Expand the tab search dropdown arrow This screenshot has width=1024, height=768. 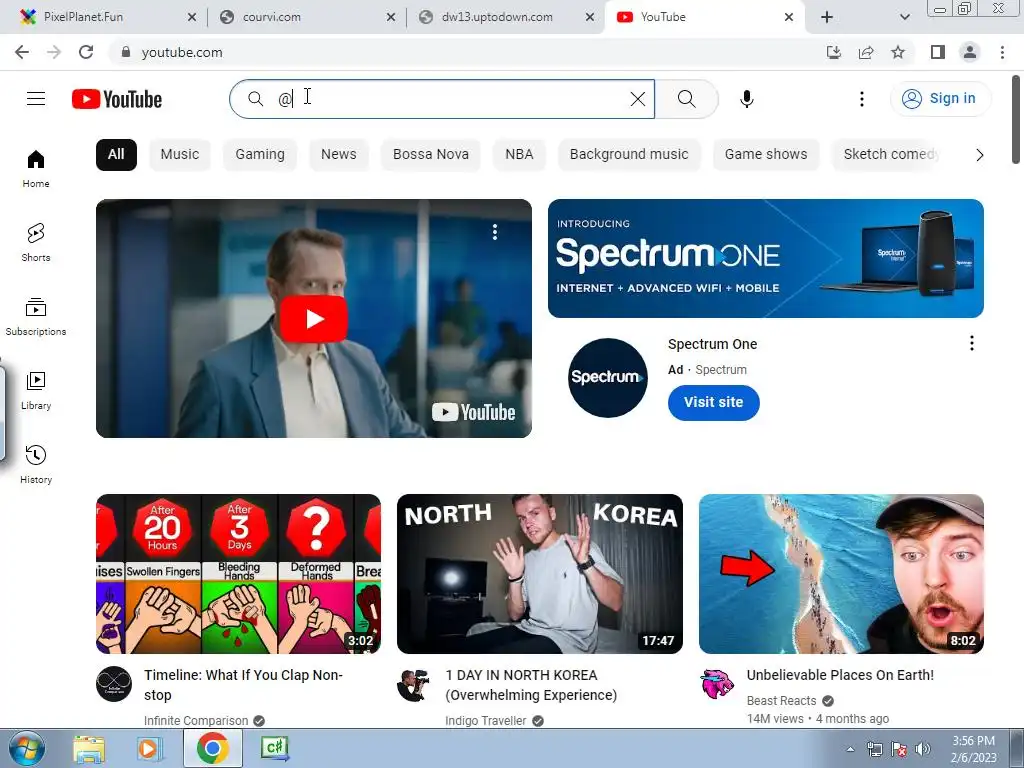click(x=904, y=17)
